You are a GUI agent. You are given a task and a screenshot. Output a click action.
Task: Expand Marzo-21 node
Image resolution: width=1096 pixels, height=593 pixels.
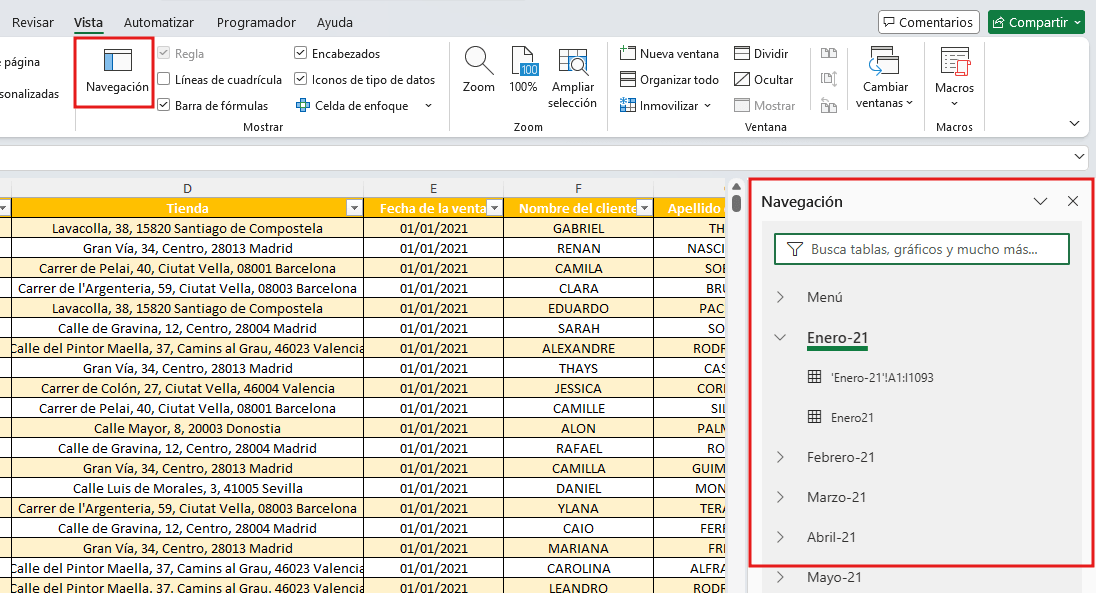click(781, 497)
